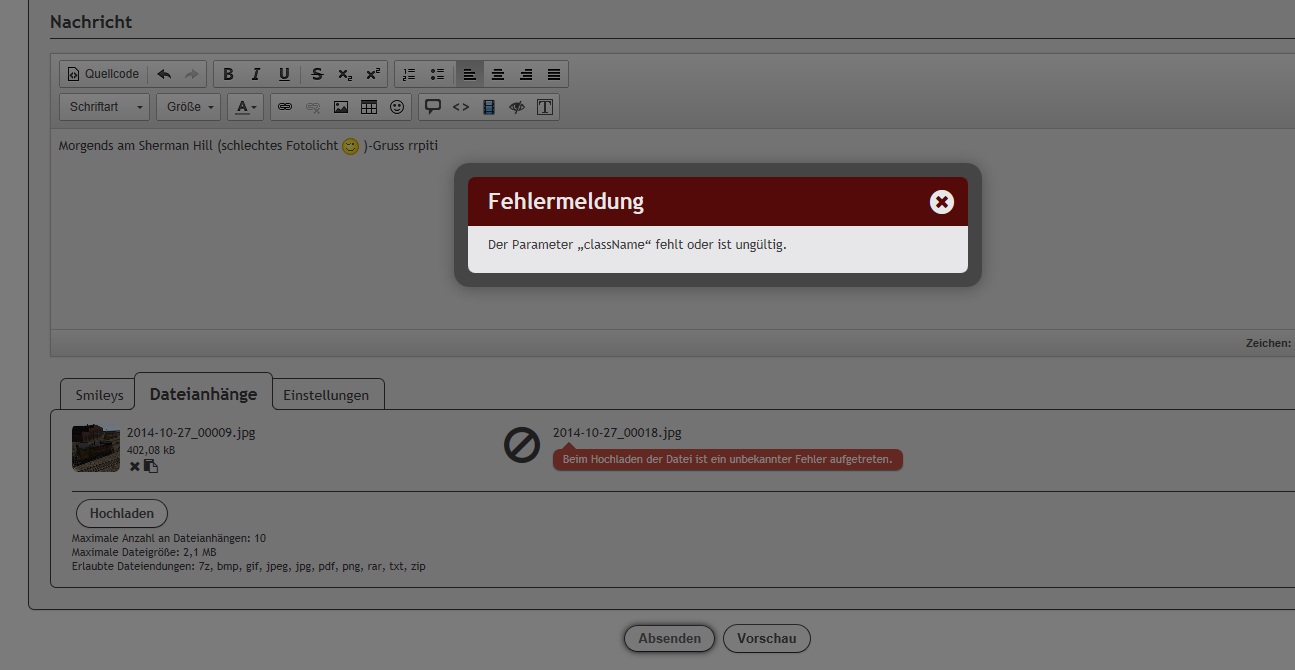The width and height of the screenshot is (1295, 670).
Task: Align text left
Action: point(469,74)
